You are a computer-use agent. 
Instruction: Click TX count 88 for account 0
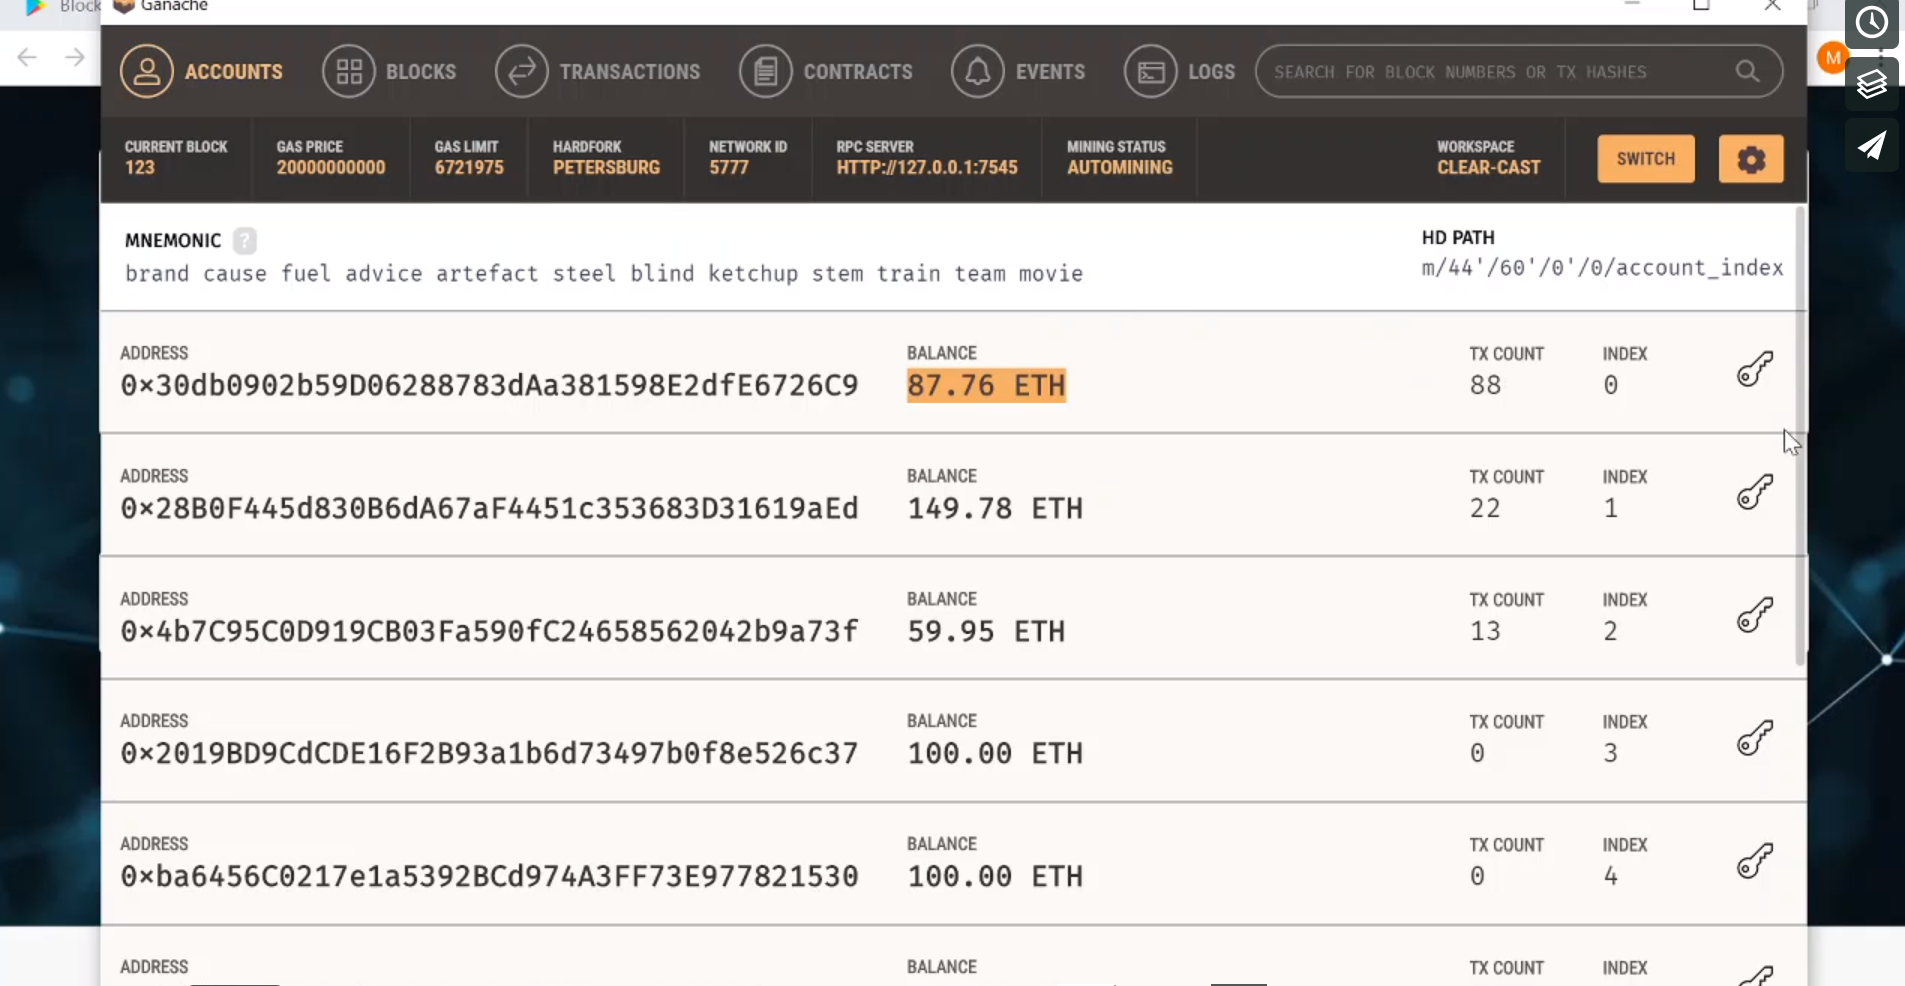(1485, 386)
